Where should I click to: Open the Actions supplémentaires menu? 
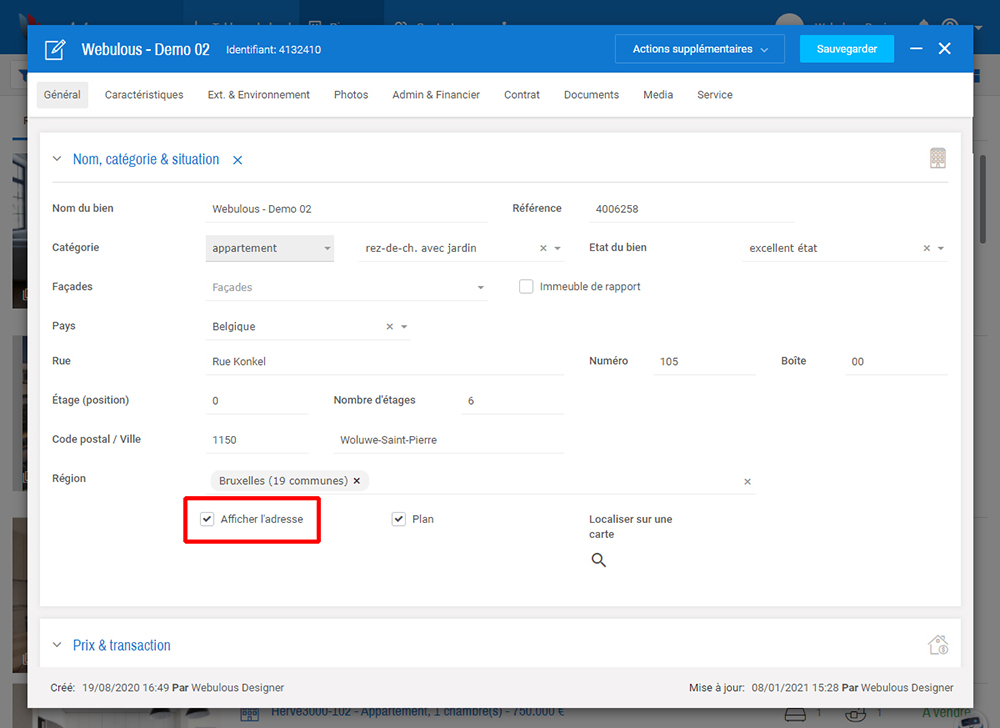click(x=700, y=49)
